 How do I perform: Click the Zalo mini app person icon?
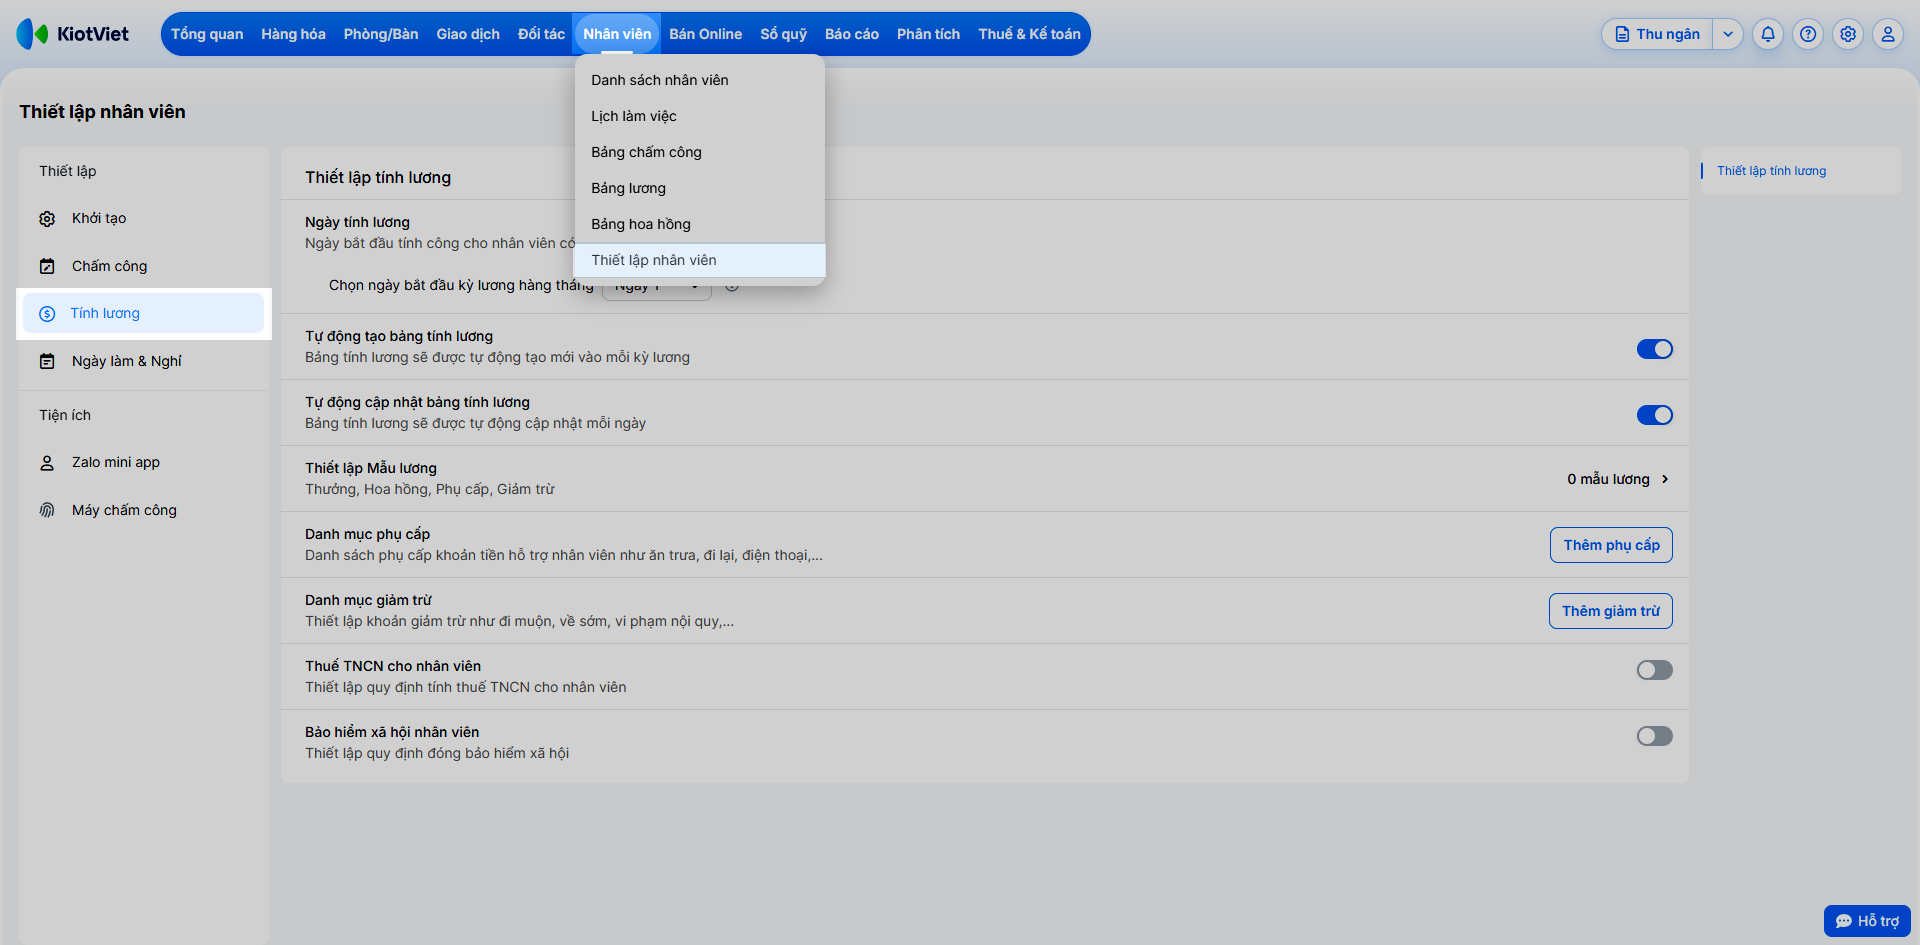click(x=47, y=463)
